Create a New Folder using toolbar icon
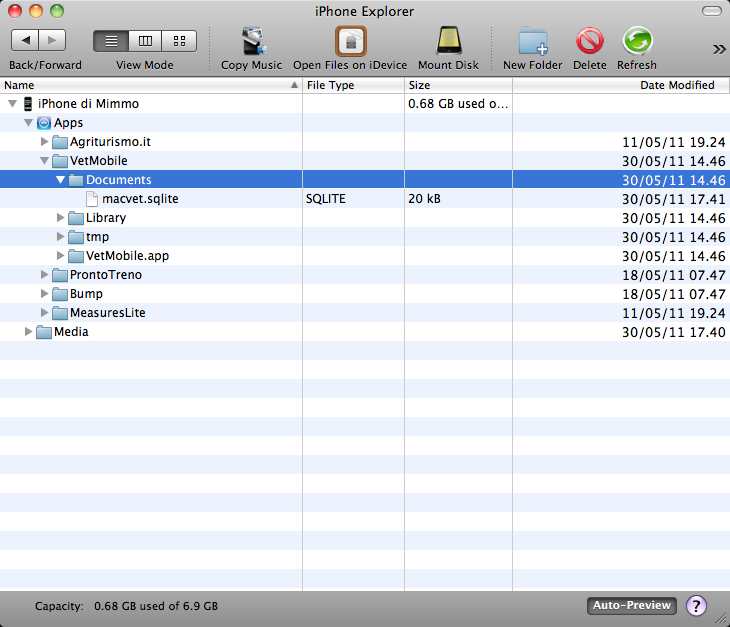The width and height of the screenshot is (730, 627). (x=533, y=41)
